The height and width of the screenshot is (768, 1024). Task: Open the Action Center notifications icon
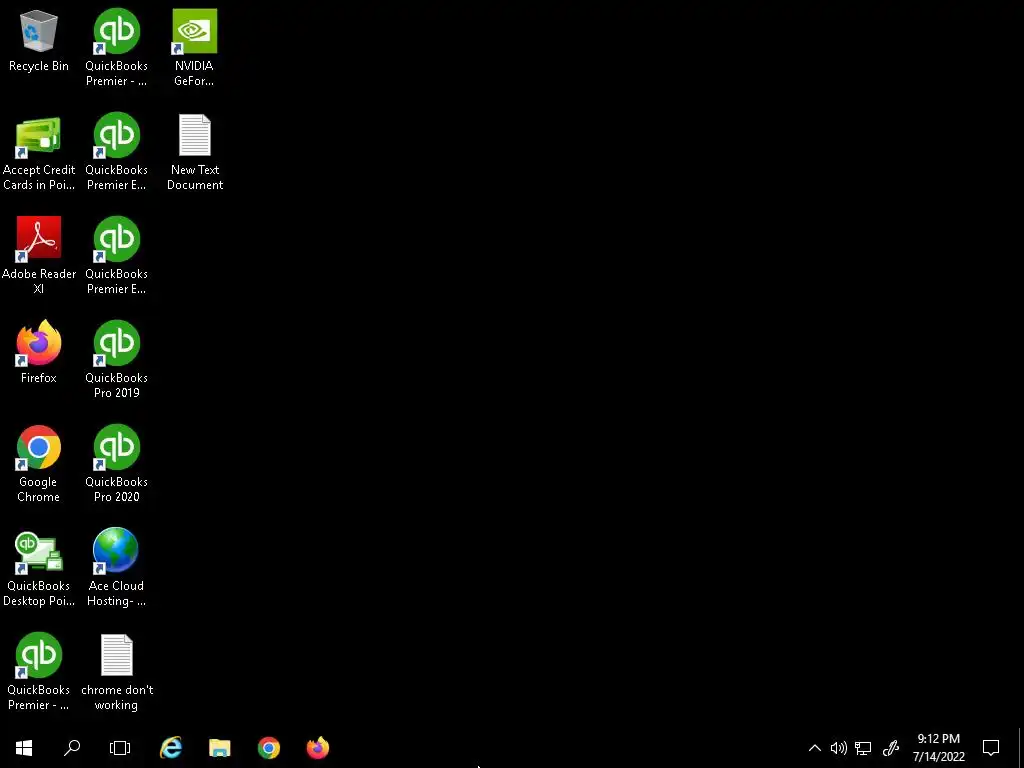[x=991, y=748]
